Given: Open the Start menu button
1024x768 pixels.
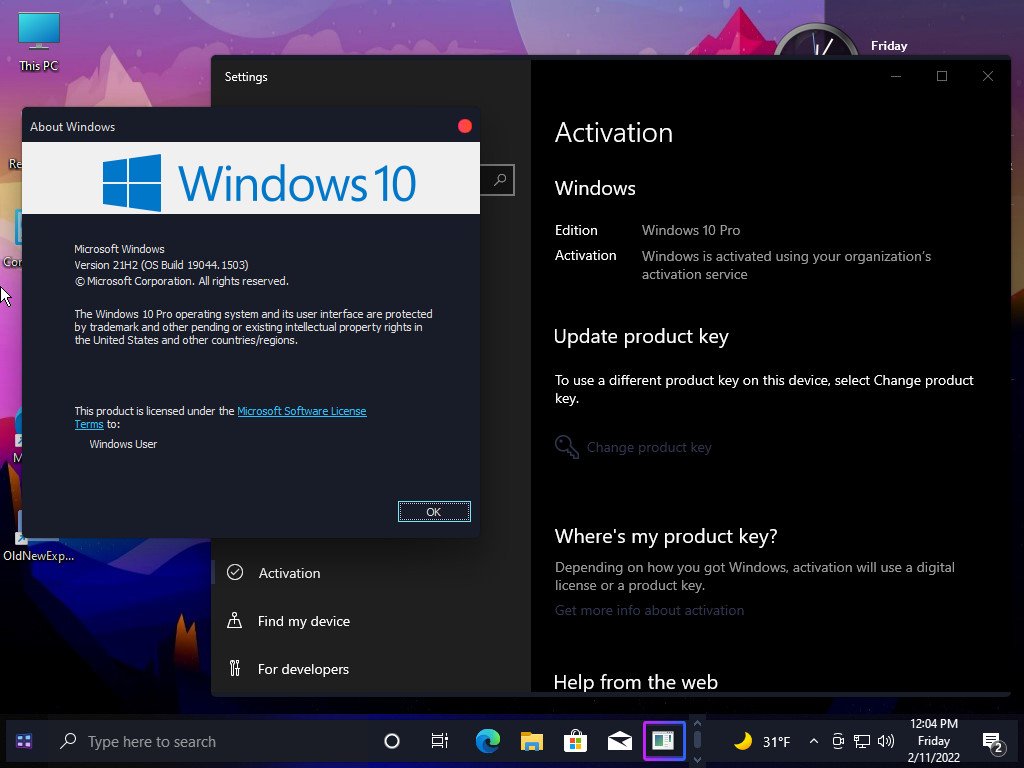Looking at the screenshot, I should pyautogui.click(x=24, y=741).
